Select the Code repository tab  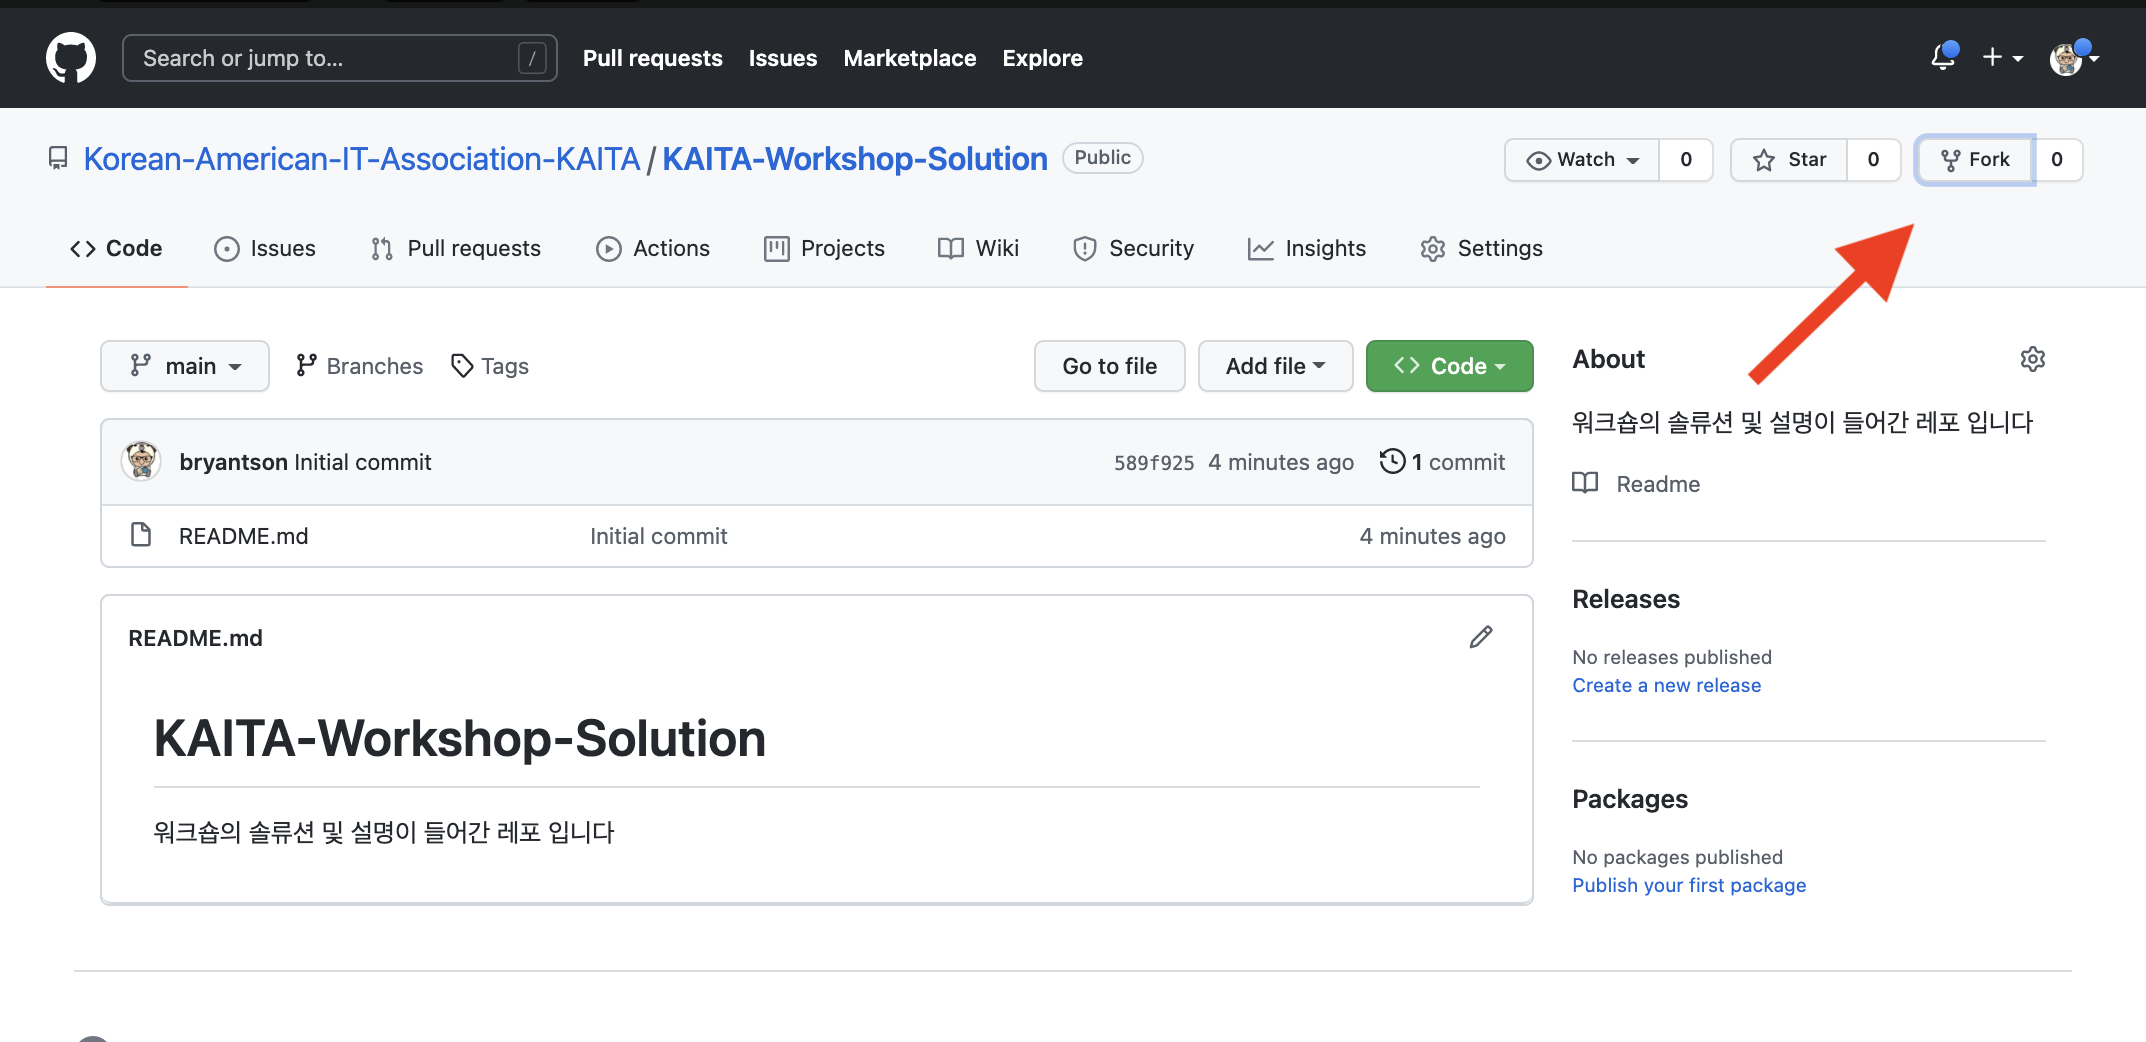(116, 248)
